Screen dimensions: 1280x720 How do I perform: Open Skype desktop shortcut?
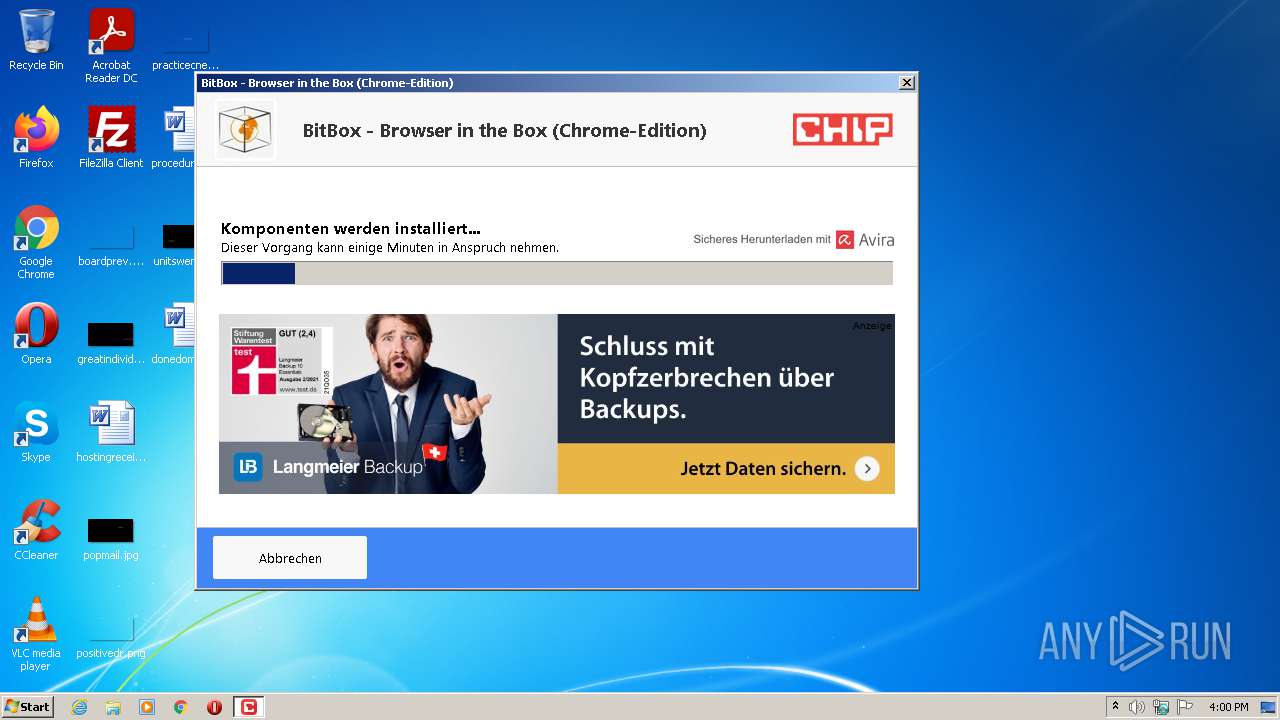tap(36, 432)
